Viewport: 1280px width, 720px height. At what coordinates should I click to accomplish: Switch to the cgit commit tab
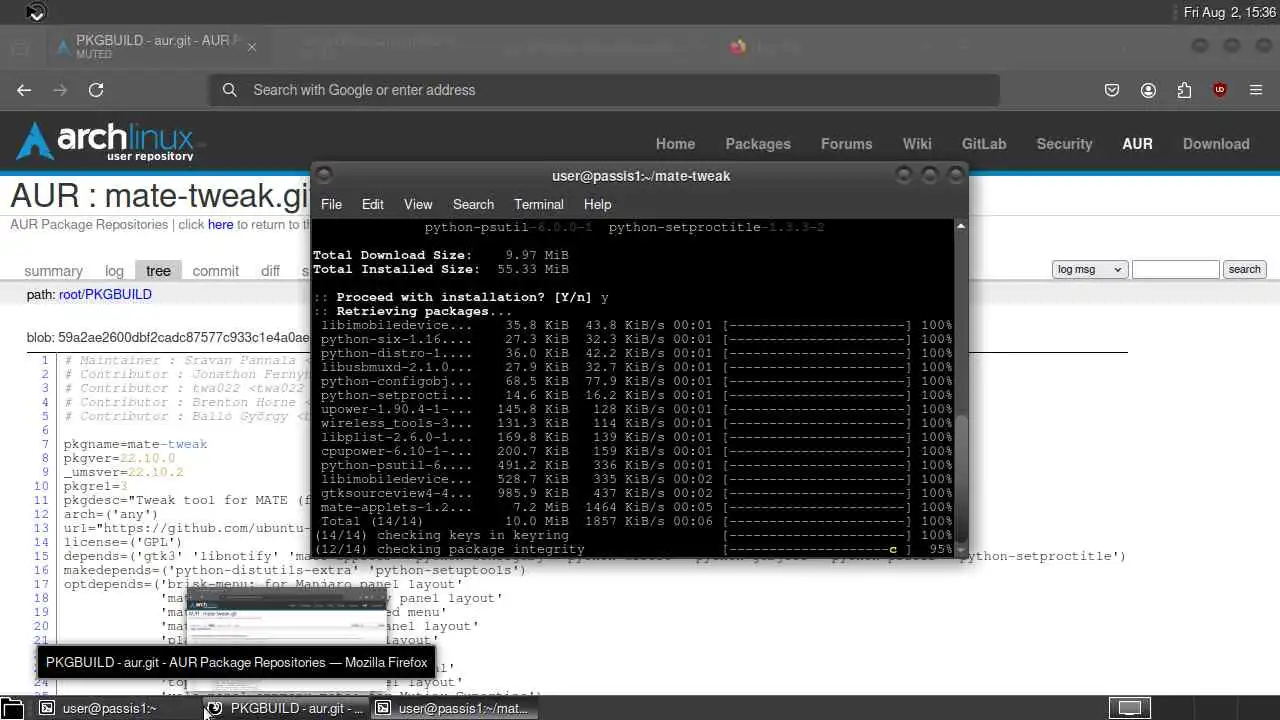click(x=216, y=270)
